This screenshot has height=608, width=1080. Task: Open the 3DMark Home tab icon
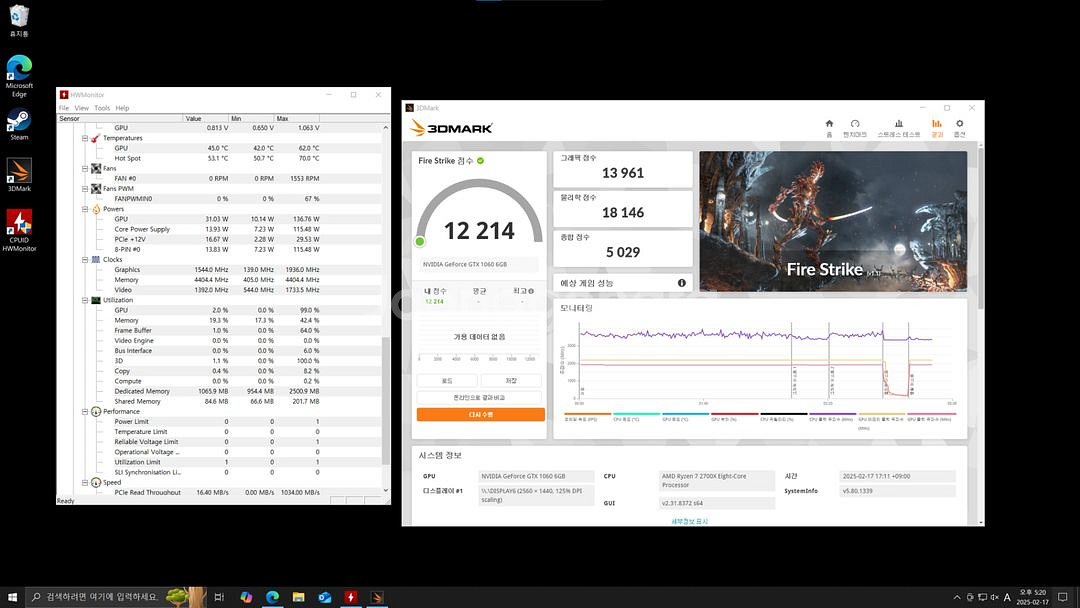point(829,124)
